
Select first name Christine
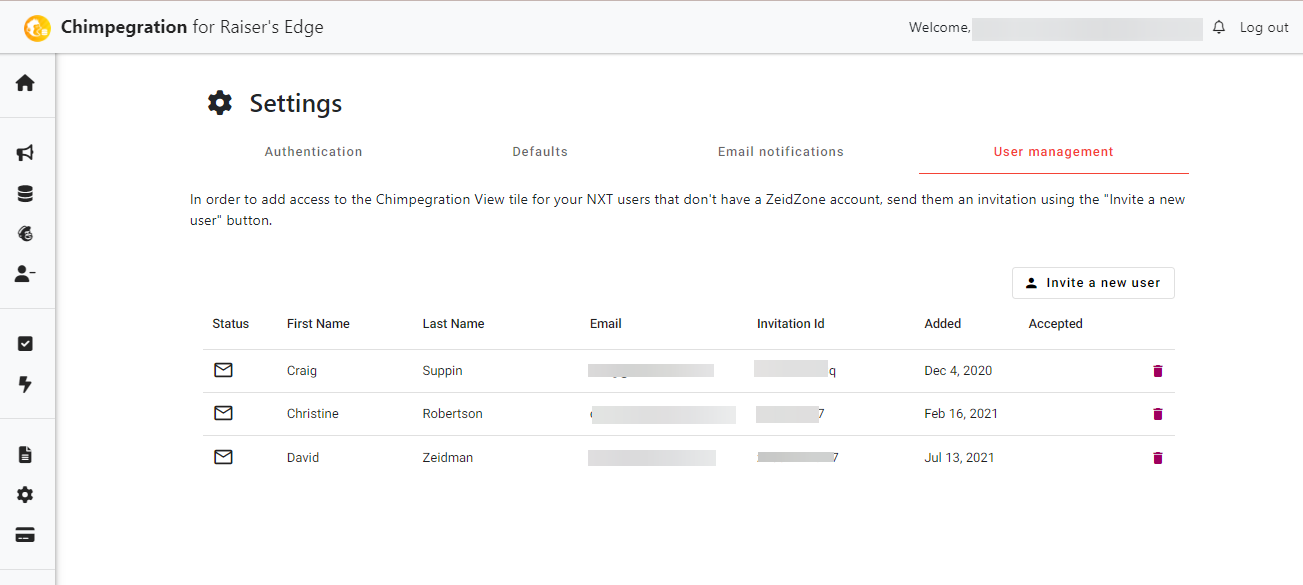313,414
